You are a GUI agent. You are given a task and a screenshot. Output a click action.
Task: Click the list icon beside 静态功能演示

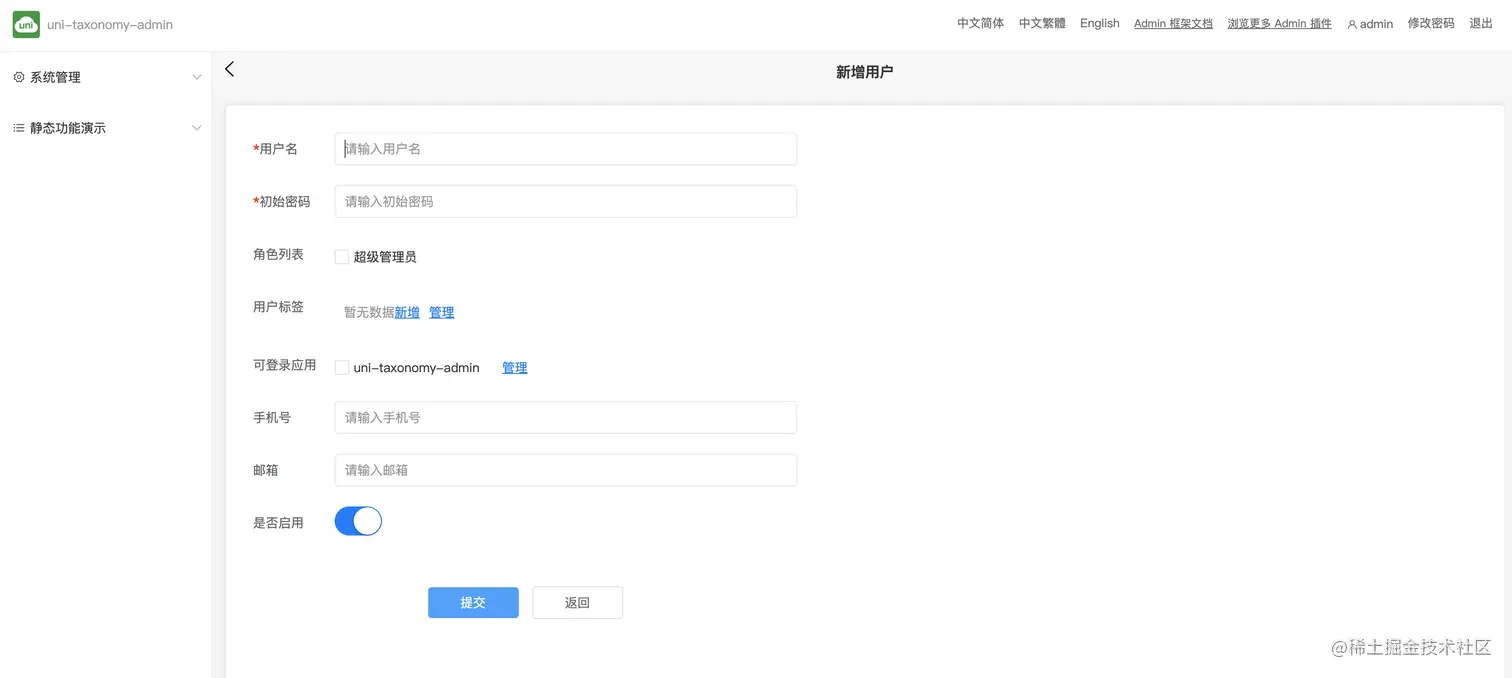click(x=18, y=127)
